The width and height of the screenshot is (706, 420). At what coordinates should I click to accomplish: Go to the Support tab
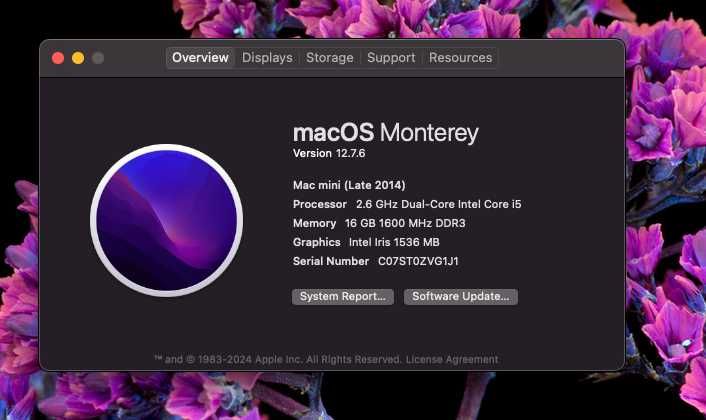[x=391, y=58]
